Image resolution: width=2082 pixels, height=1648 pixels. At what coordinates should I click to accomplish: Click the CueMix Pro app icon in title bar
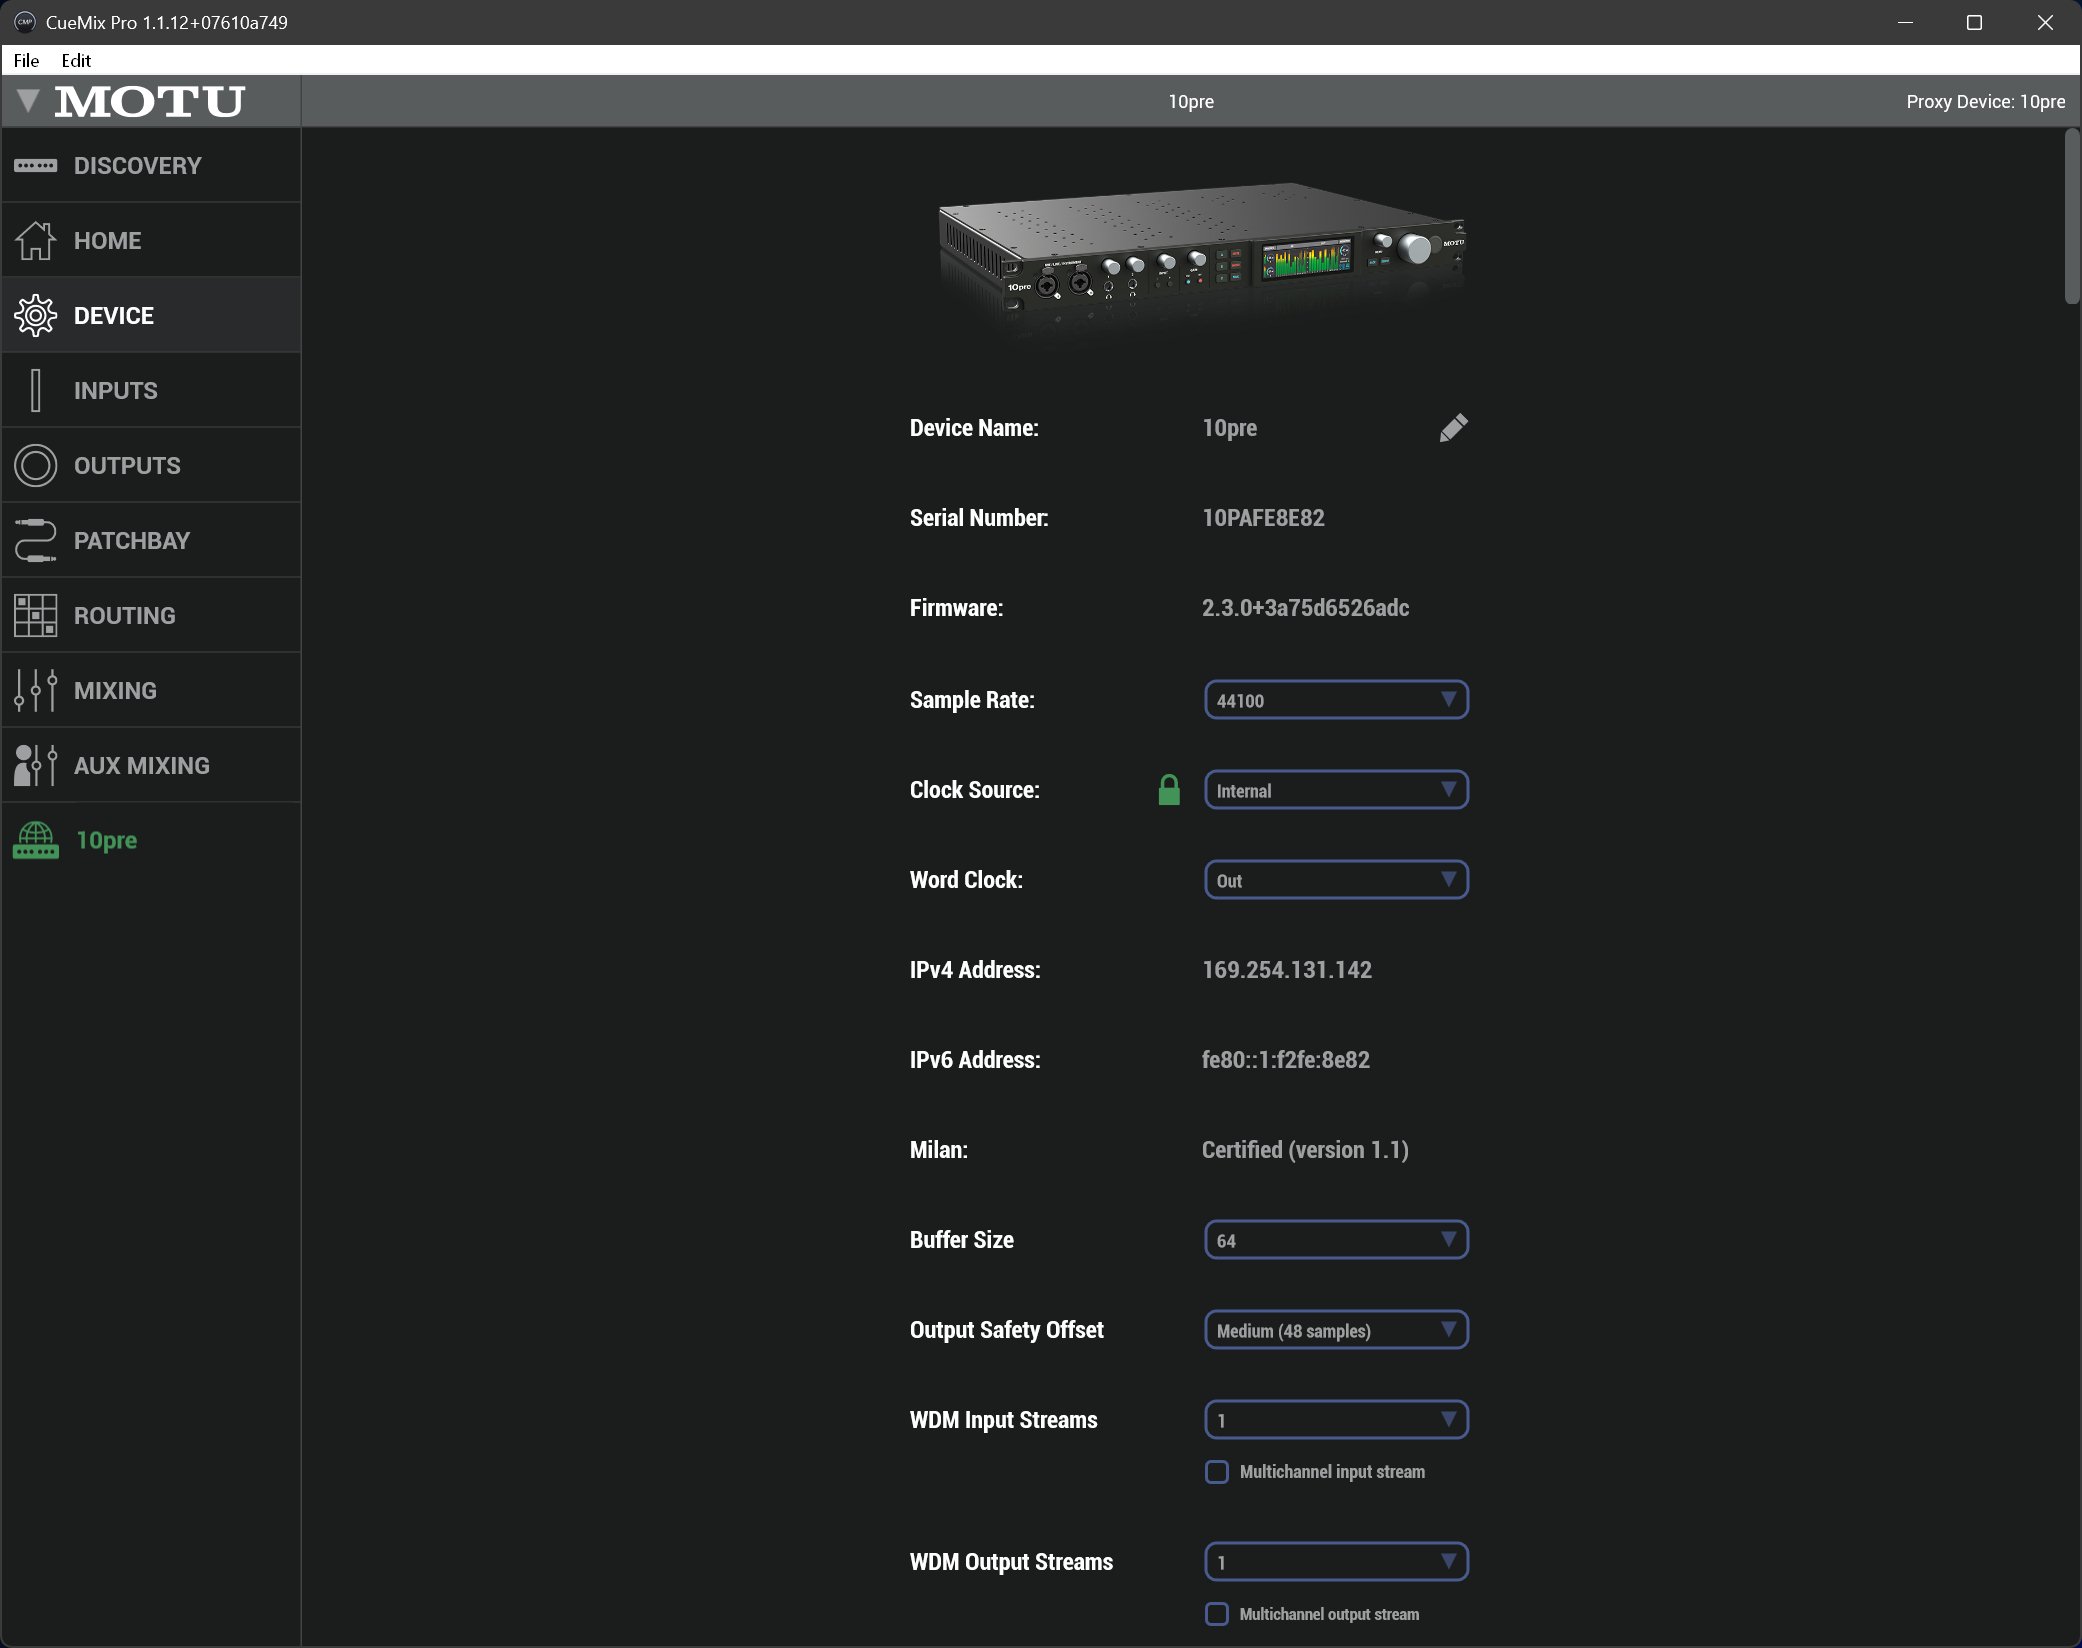[24, 22]
